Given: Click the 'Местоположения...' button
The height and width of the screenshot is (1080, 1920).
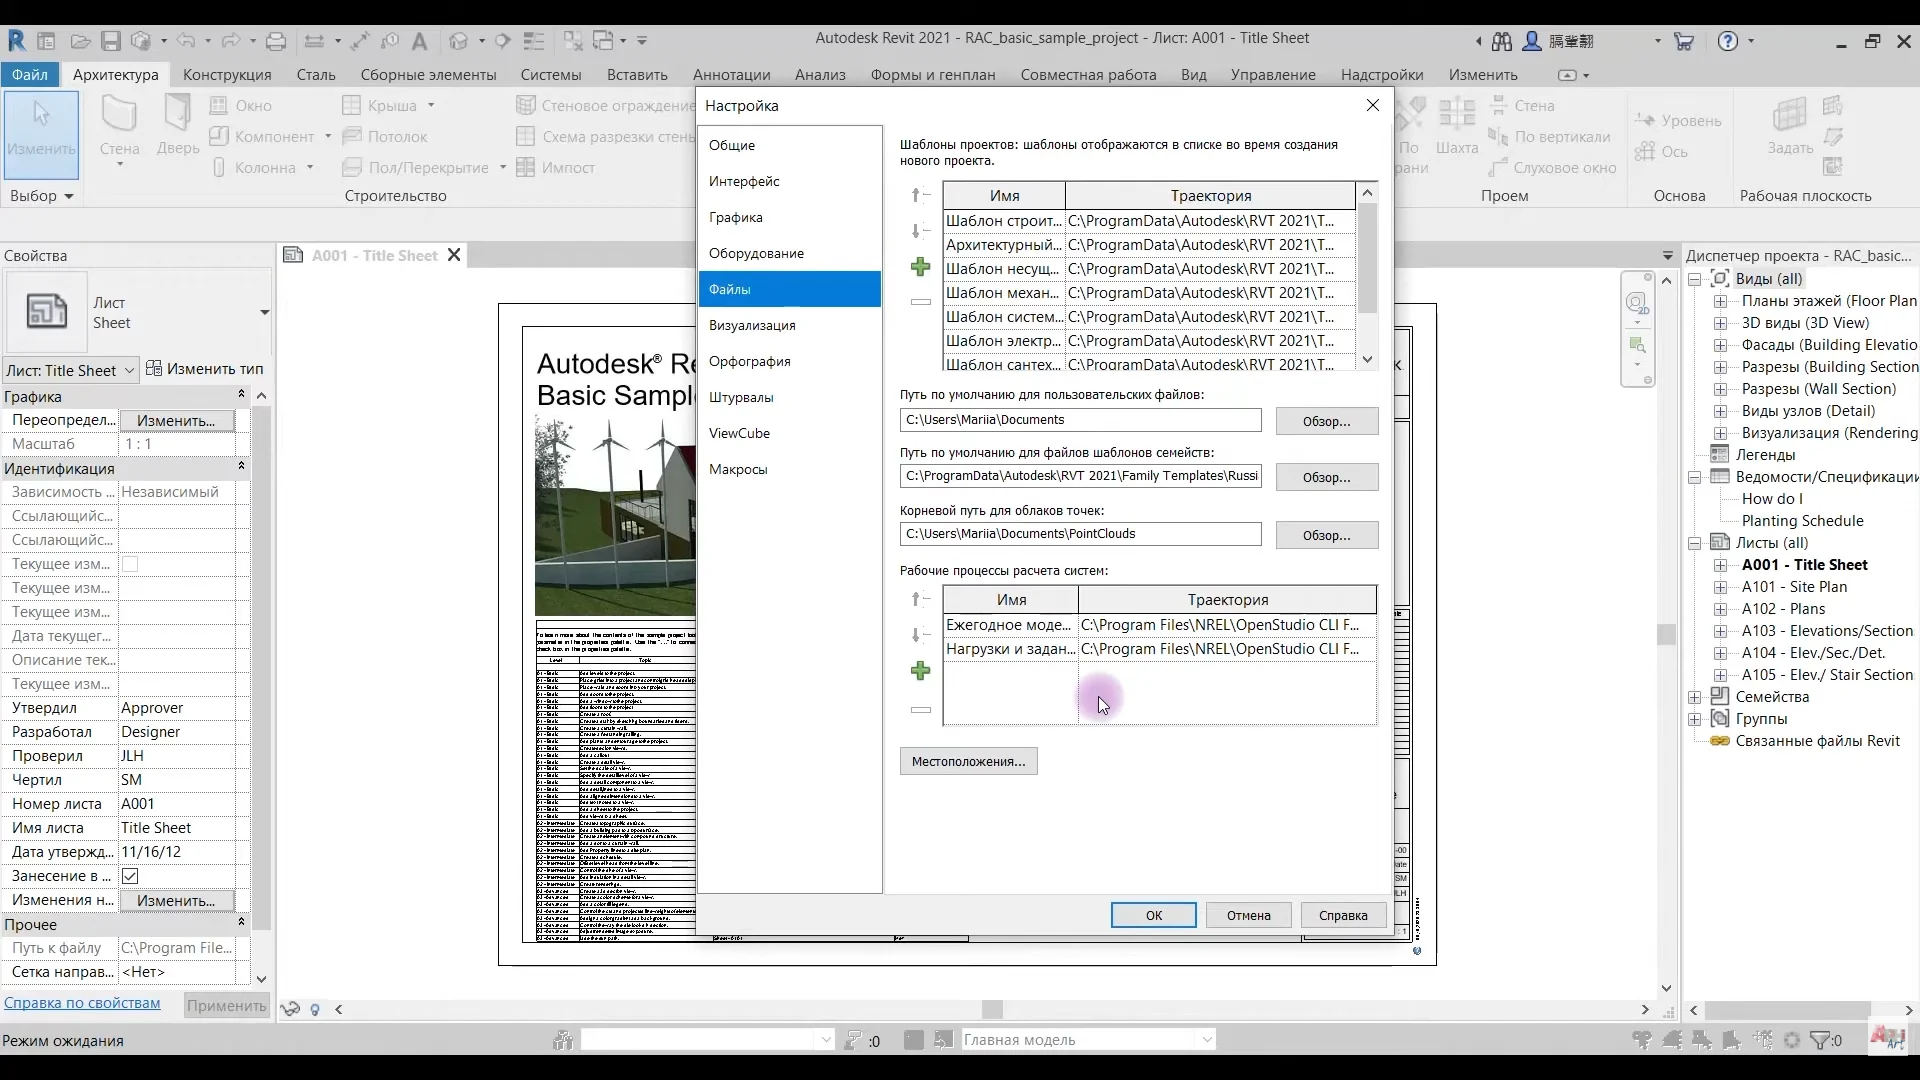Looking at the screenshot, I should click(x=968, y=761).
